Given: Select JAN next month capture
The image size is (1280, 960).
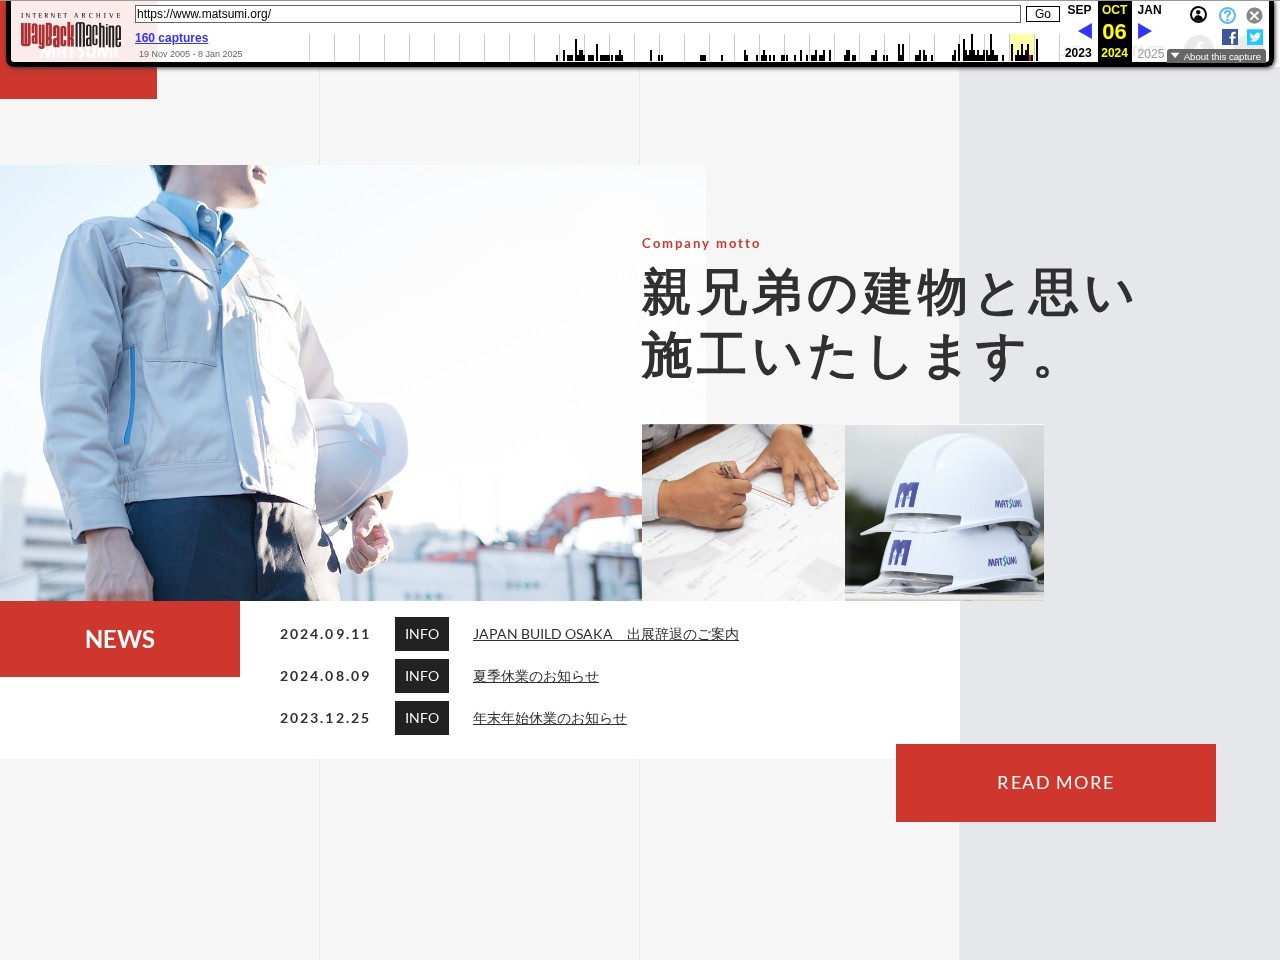Looking at the screenshot, I should 1149,10.
